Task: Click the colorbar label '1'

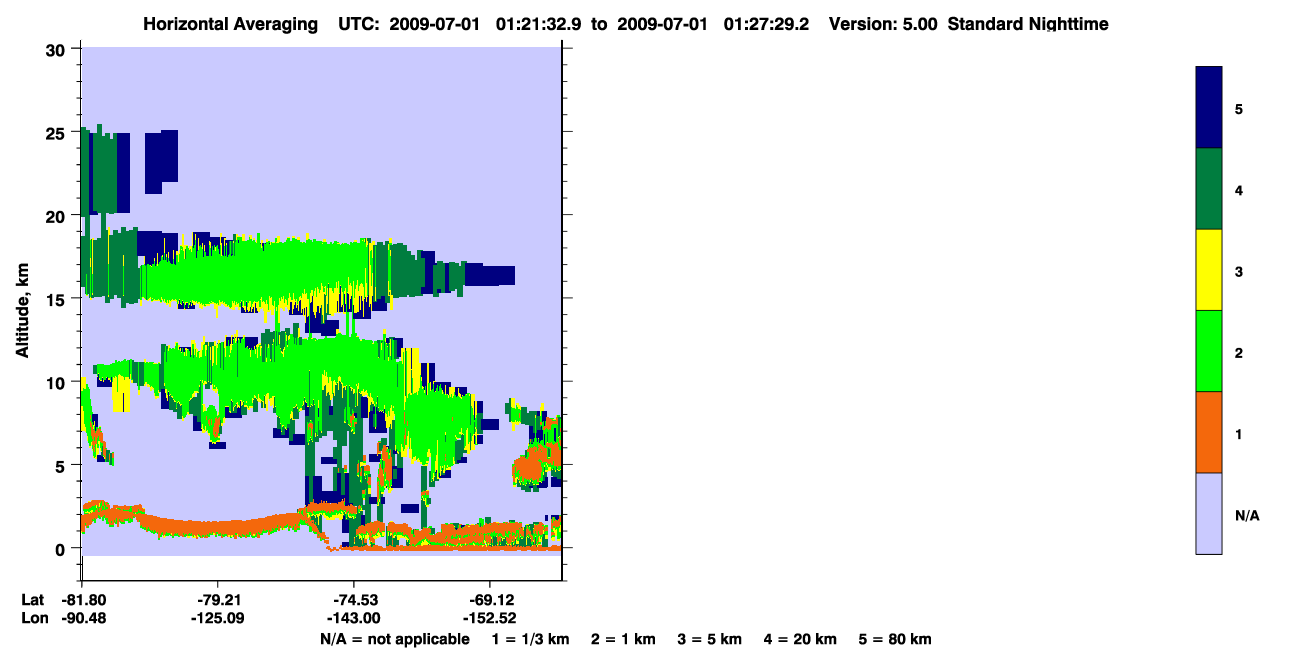Action: point(1239,434)
